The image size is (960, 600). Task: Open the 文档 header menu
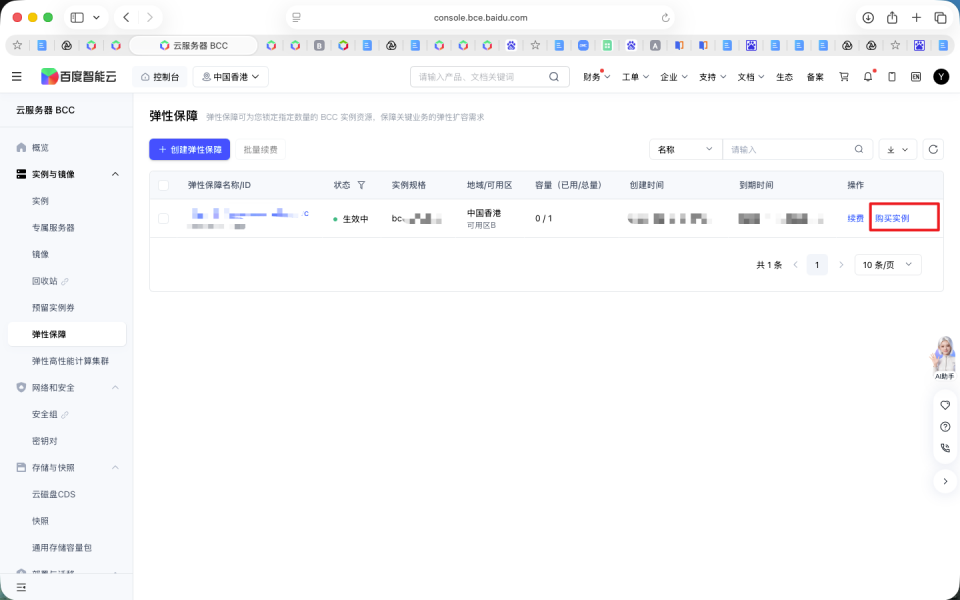(751, 77)
